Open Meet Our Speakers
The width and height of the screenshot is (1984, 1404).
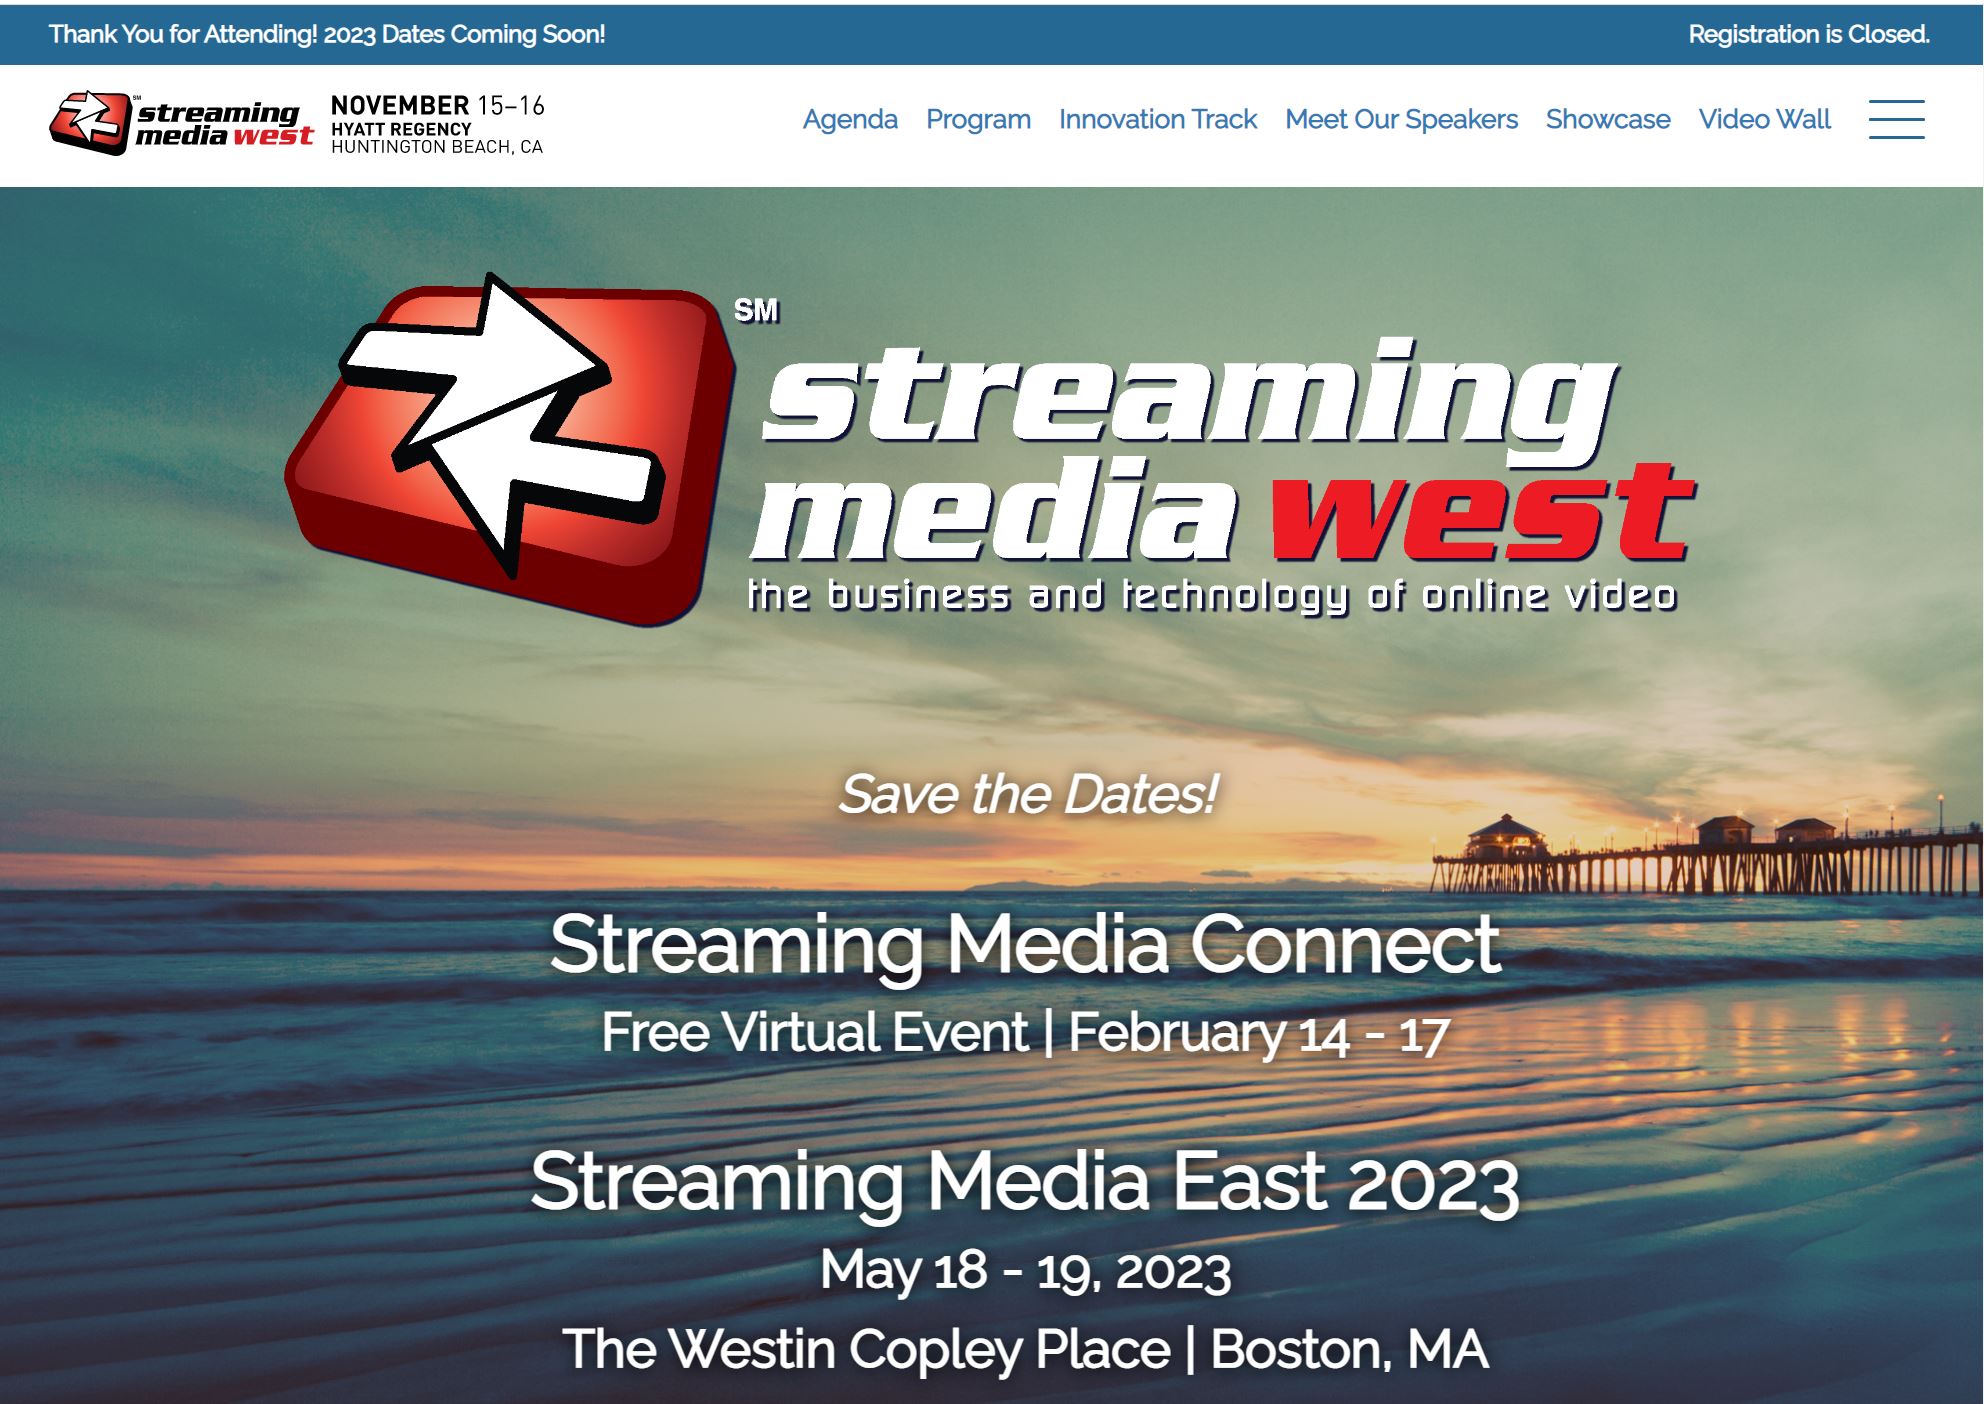1402,120
